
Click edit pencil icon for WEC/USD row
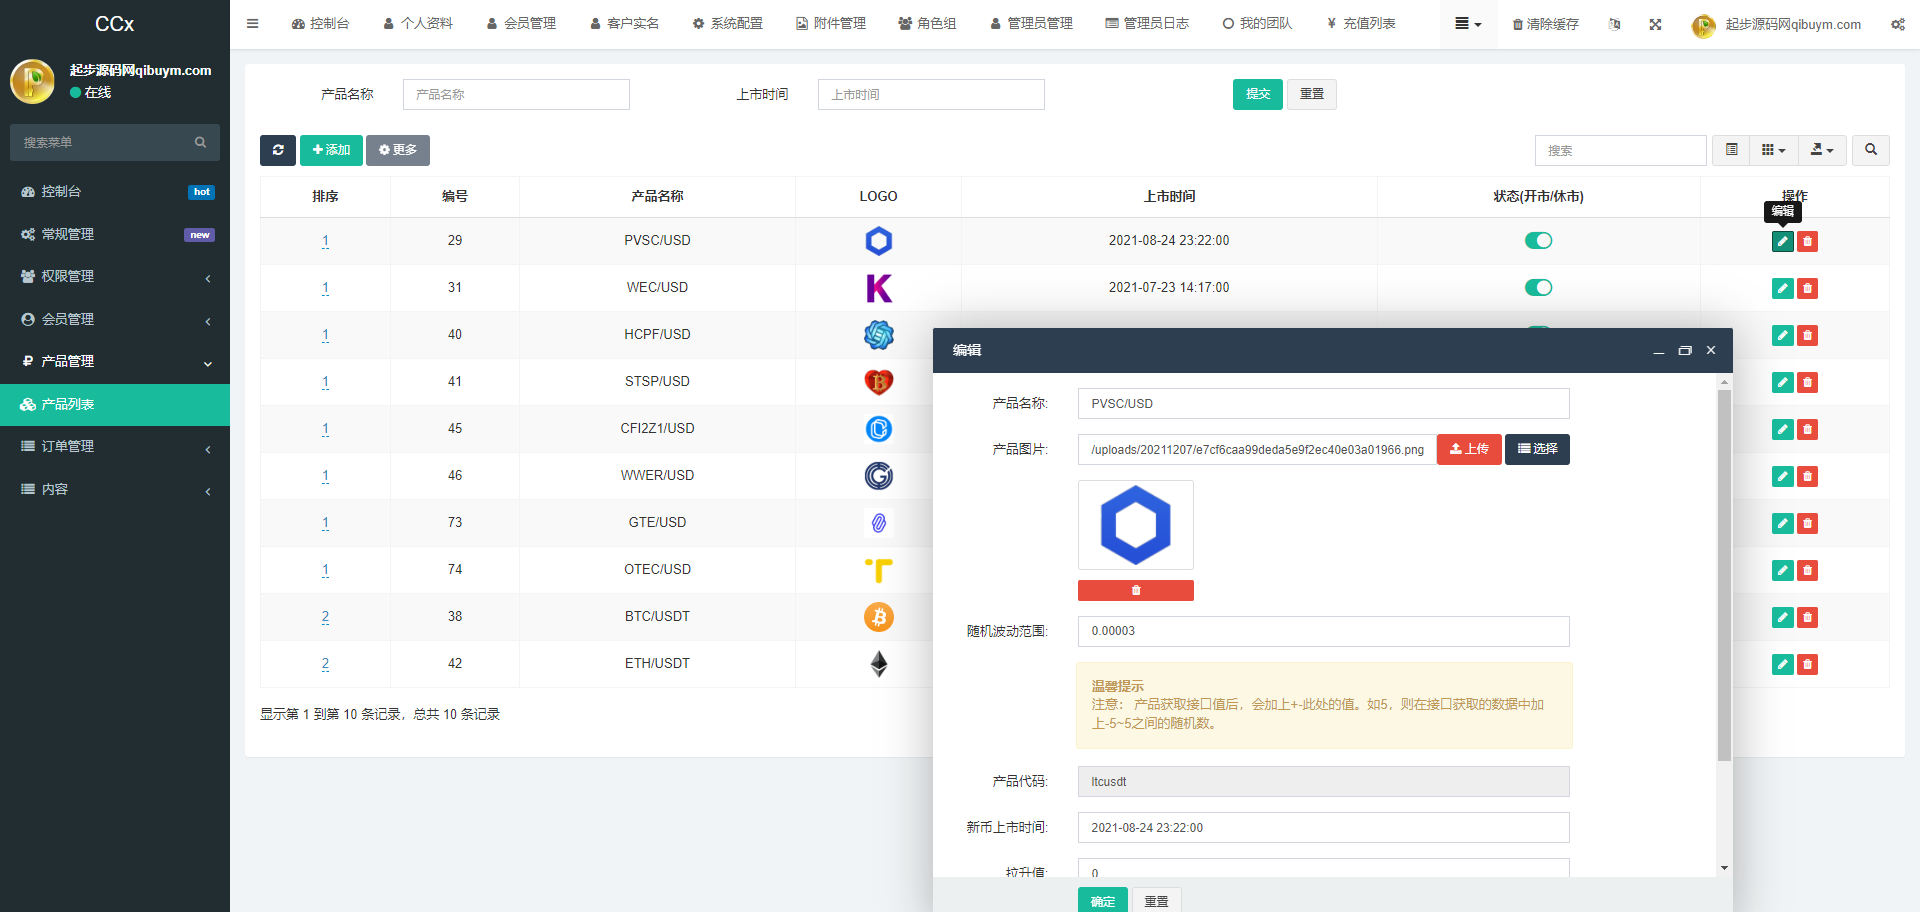[1782, 288]
